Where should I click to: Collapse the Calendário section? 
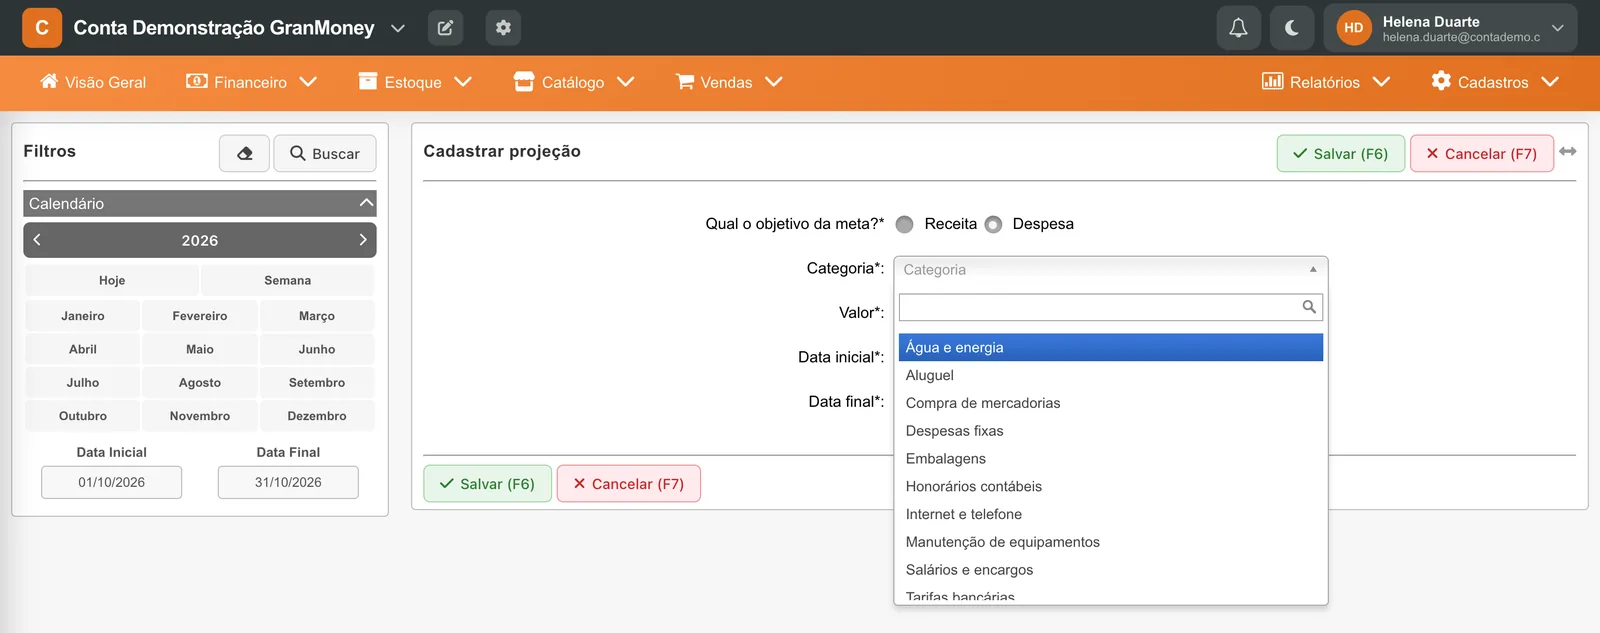pyautogui.click(x=366, y=203)
